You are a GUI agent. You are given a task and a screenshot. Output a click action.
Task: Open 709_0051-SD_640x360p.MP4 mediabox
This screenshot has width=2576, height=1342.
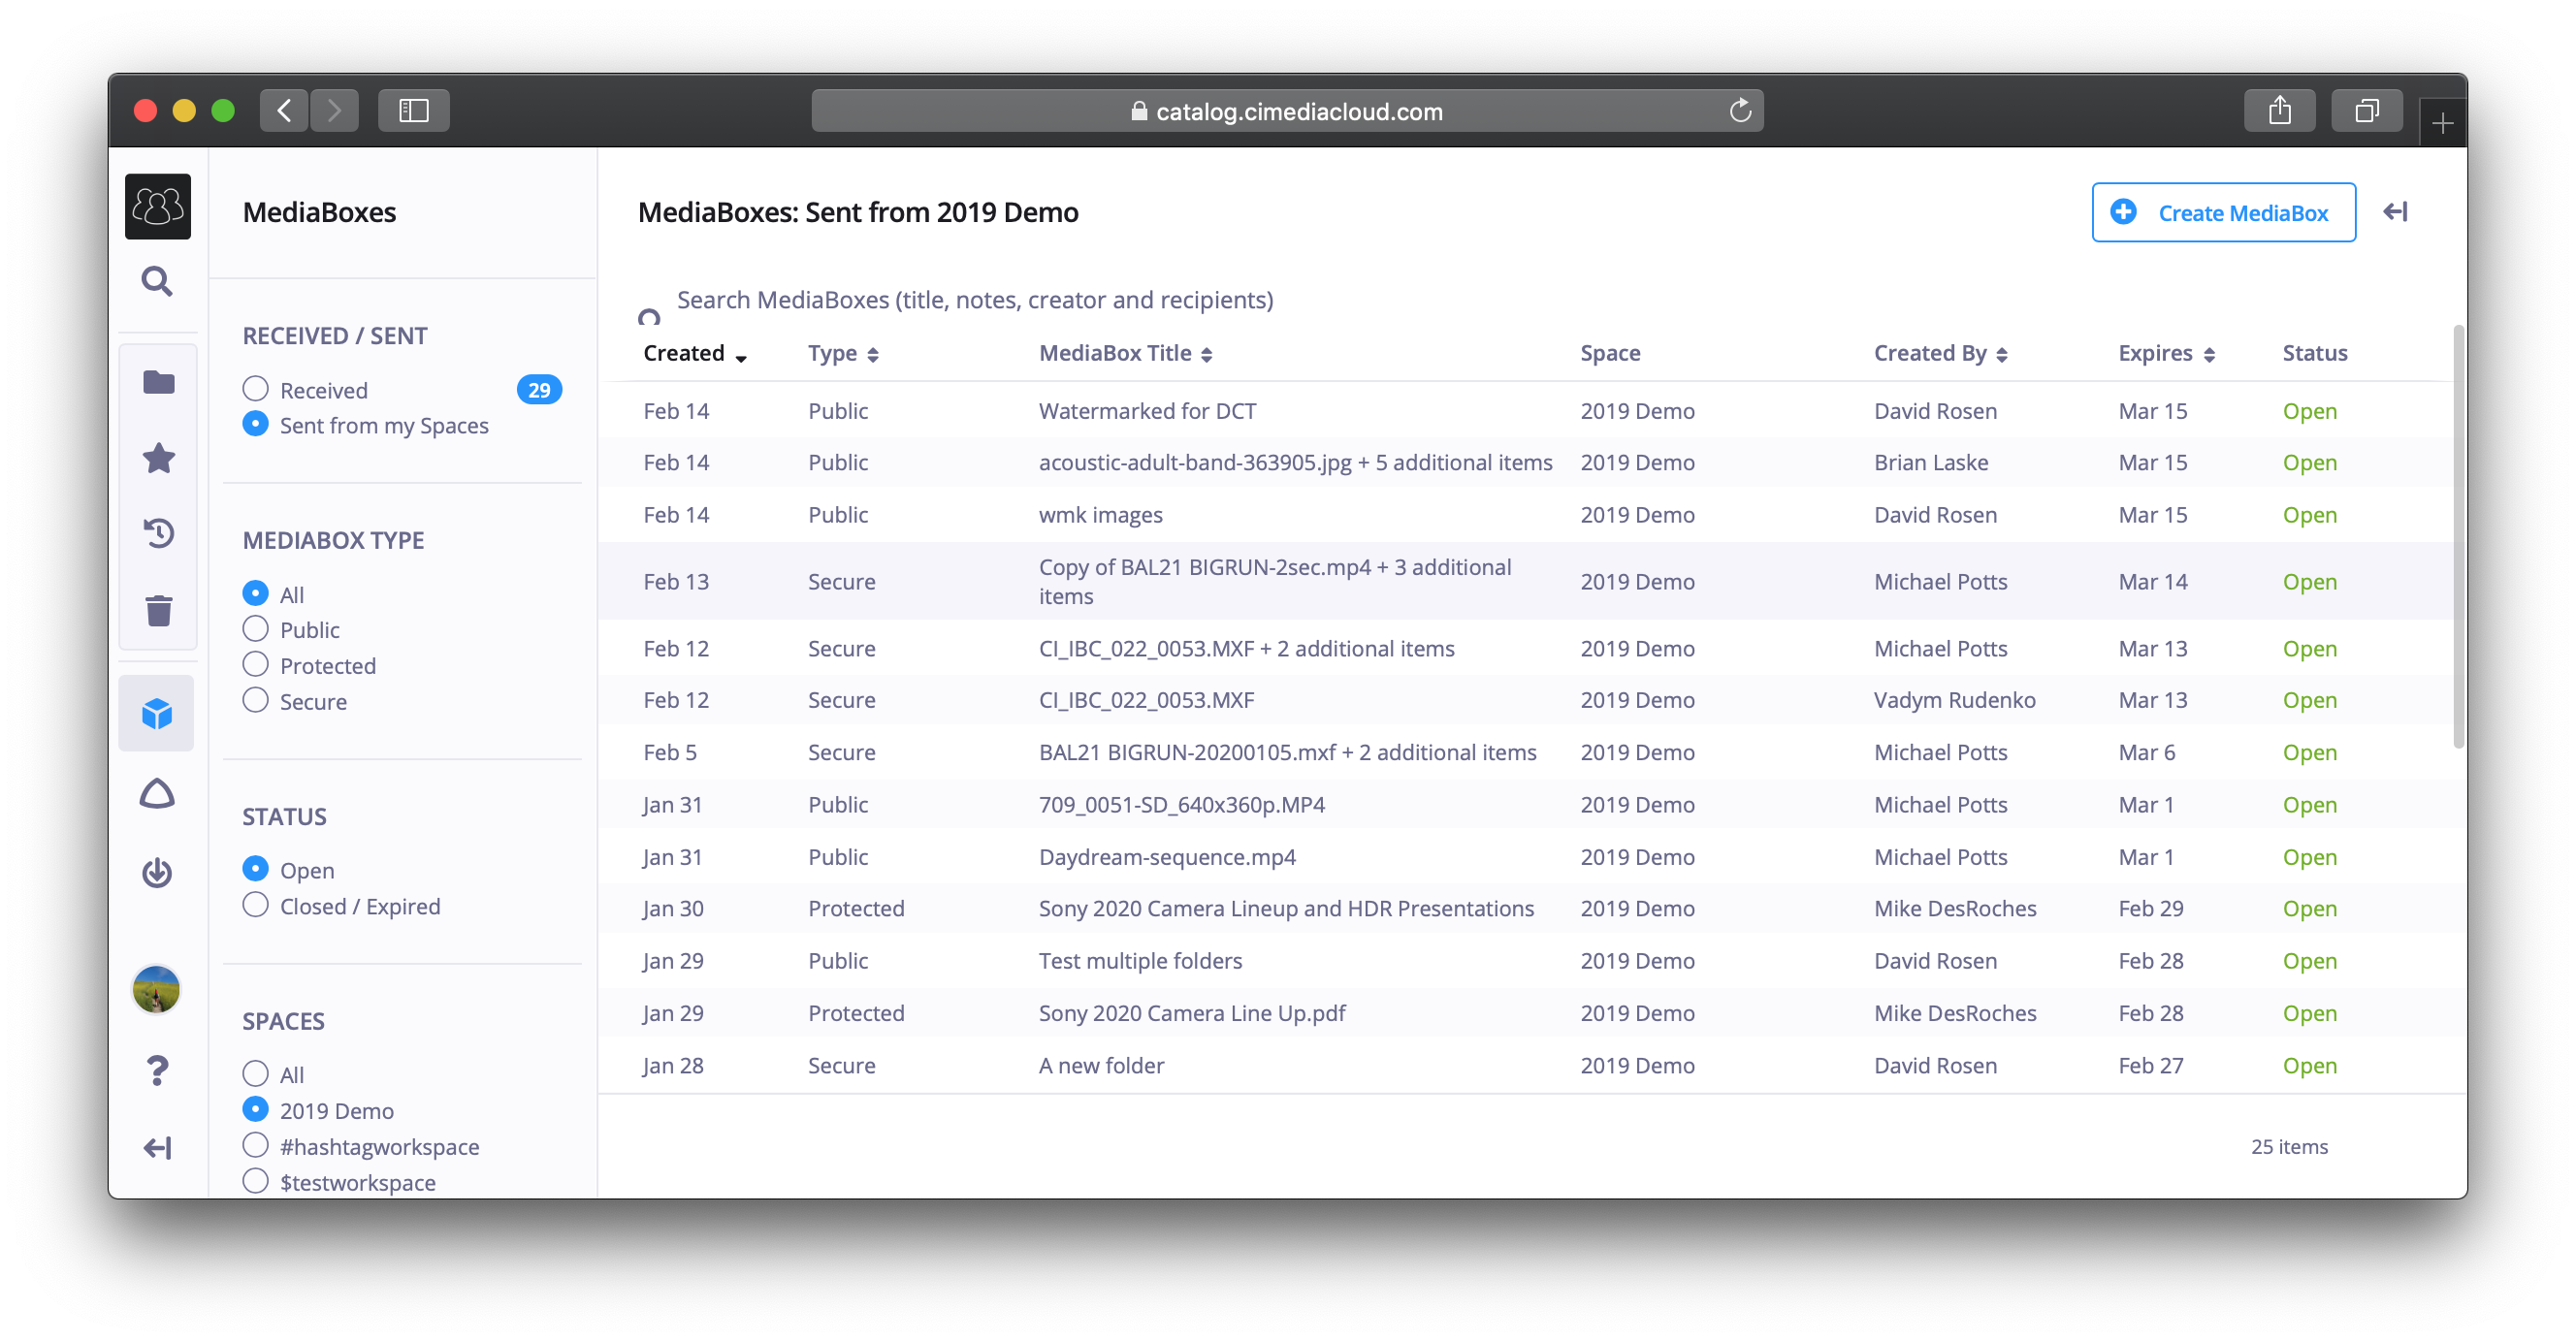[1182, 805]
